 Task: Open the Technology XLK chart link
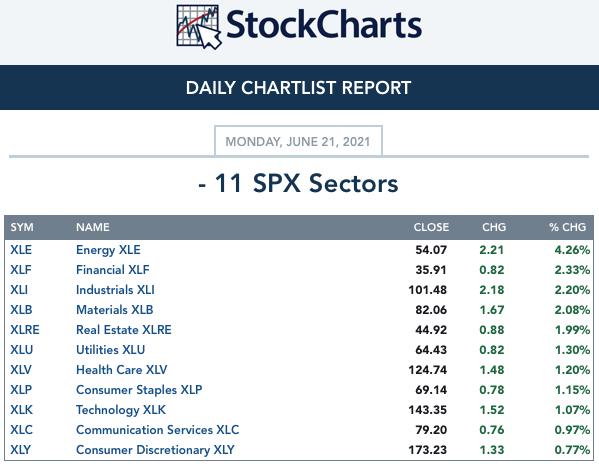121,410
